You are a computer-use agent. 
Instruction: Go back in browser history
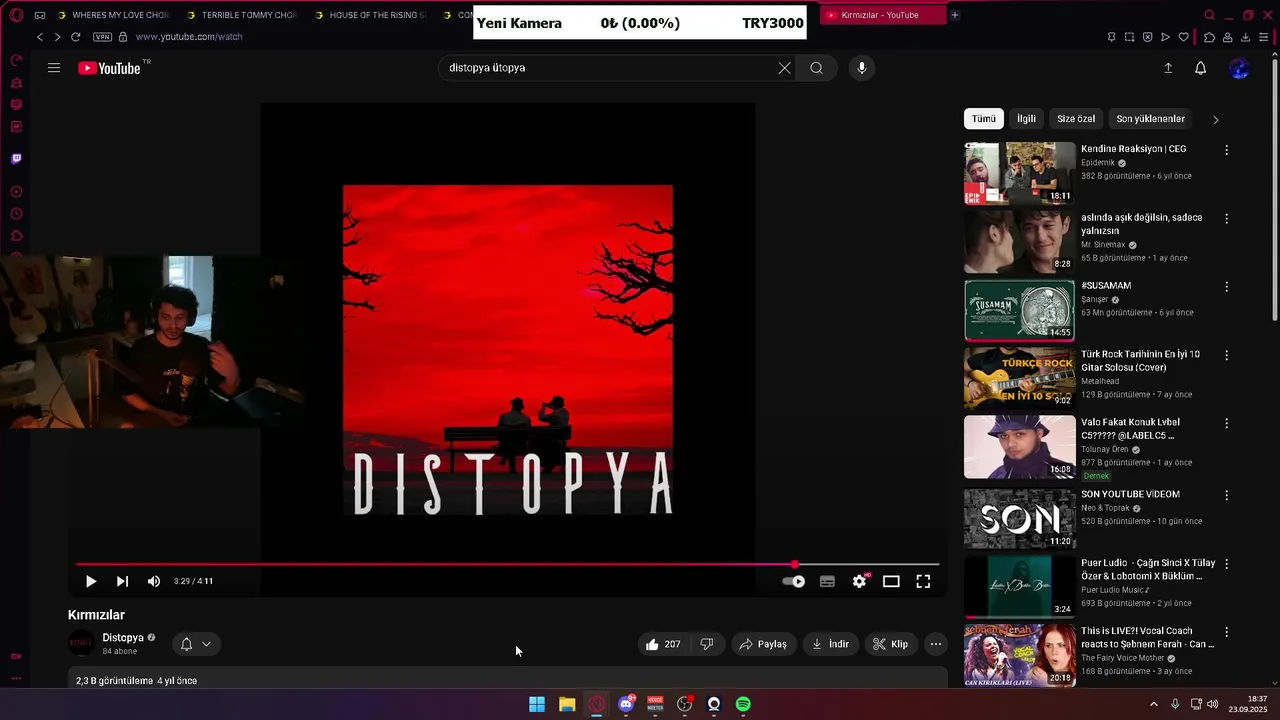point(40,37)
